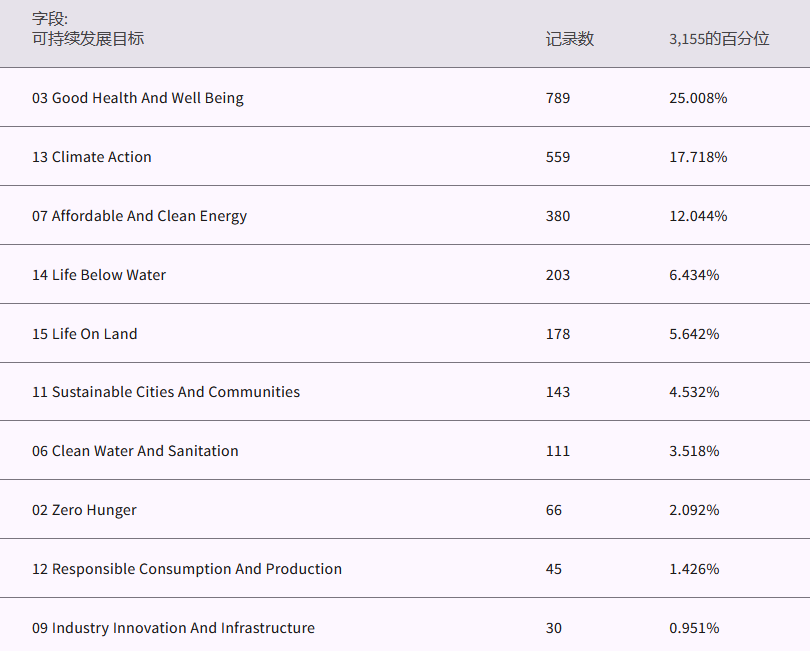Viewport: 810px width, 651px height.
Task: Click the 3,155的百分位 column header
Action: tap(719, 39)
